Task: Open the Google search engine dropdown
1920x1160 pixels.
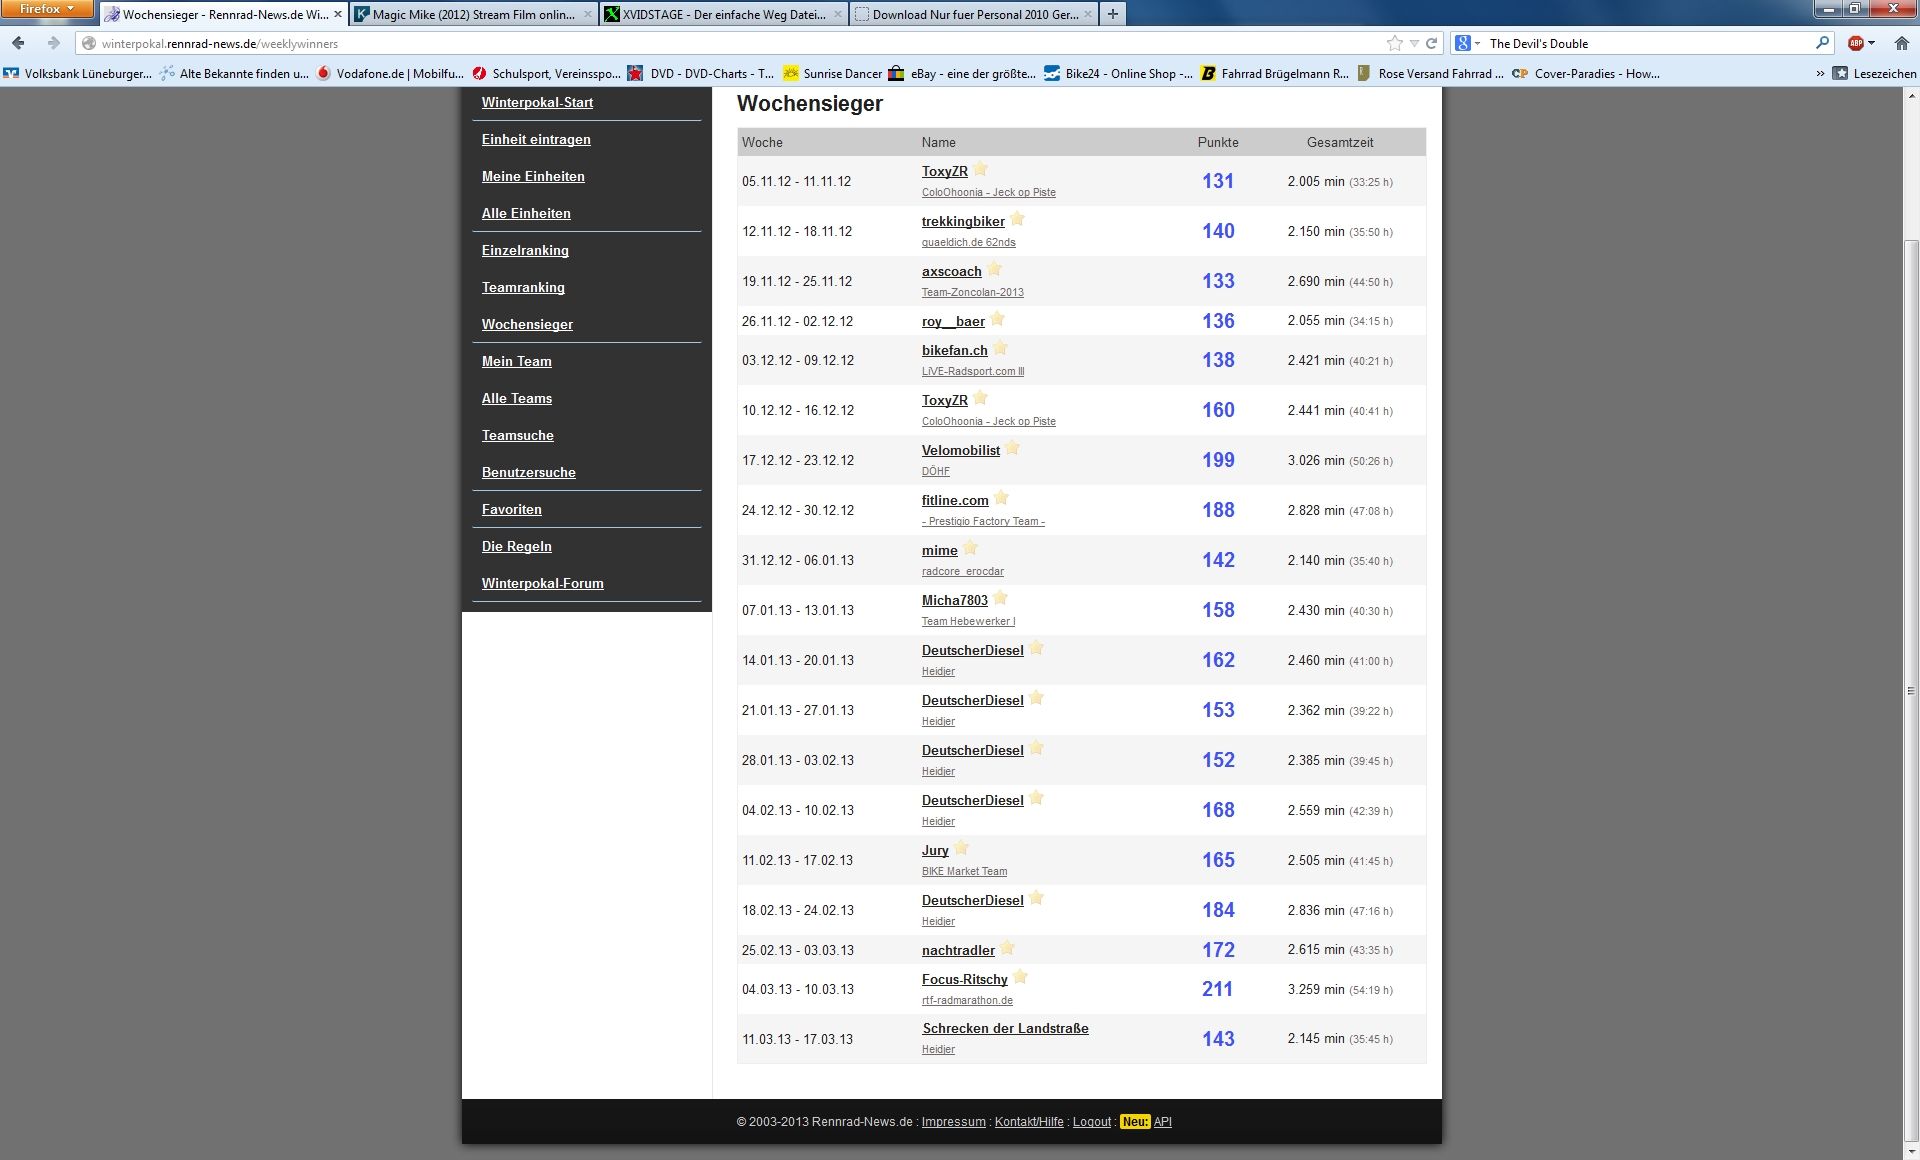Action: pos(1467,43)
